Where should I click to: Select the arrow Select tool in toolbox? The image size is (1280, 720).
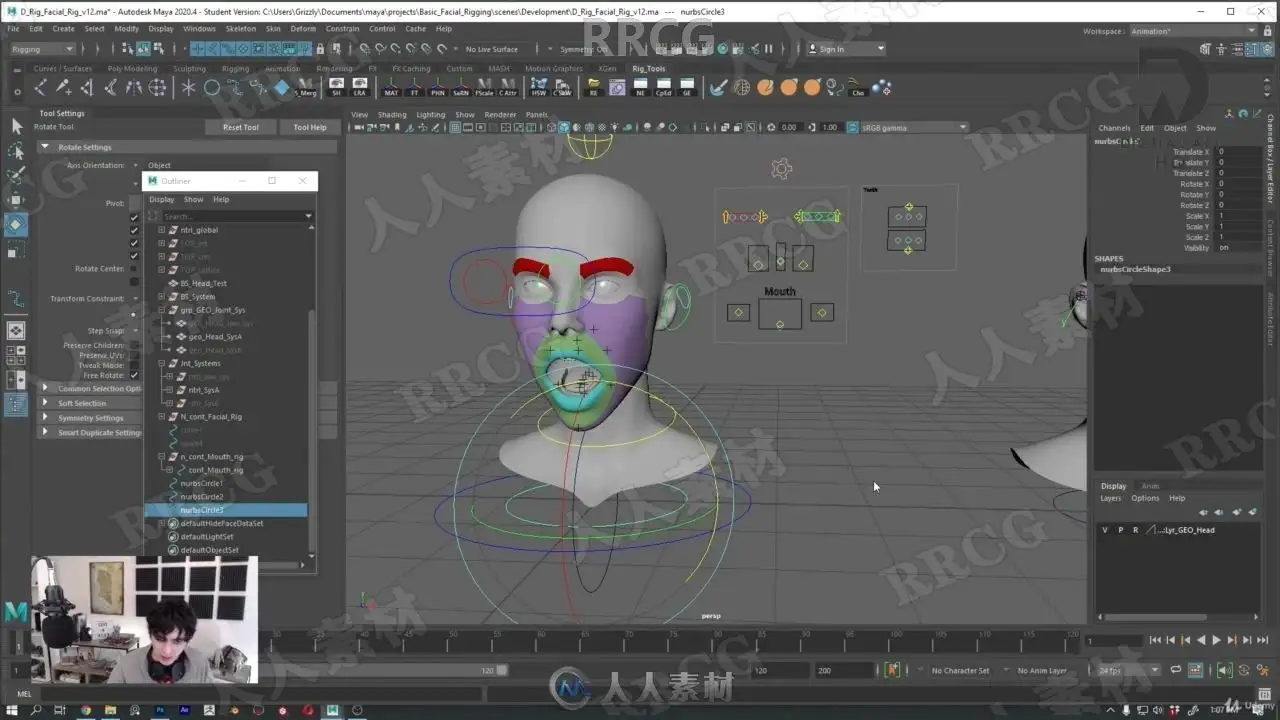(x=16, y=126)
